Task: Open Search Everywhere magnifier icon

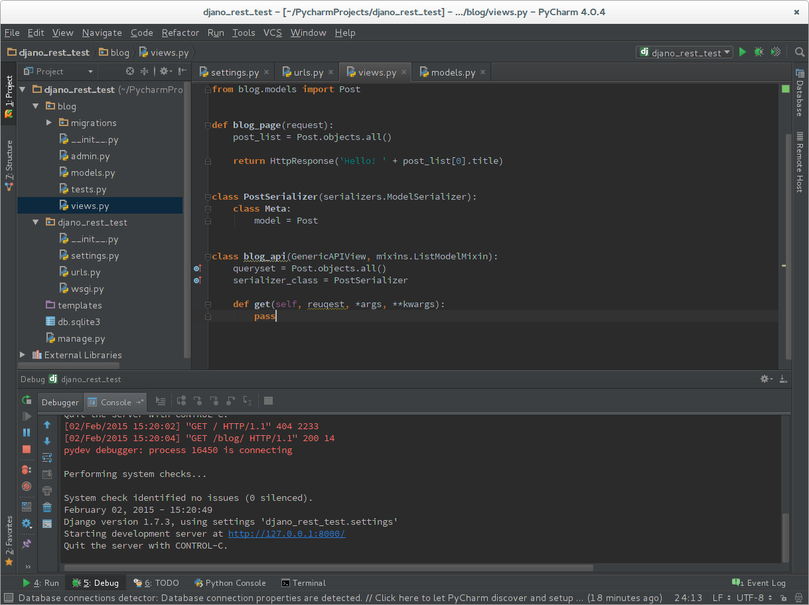Action: (x=799, y=52)
